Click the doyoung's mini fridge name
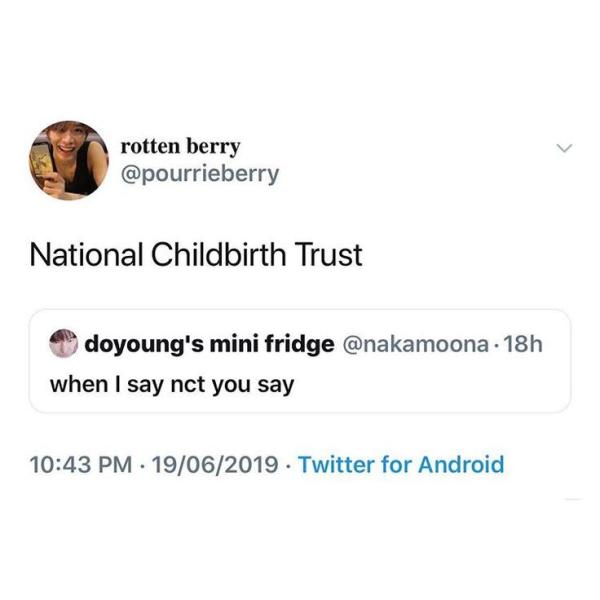The width and height of the screenshot is (600, 600). (209, 345)
